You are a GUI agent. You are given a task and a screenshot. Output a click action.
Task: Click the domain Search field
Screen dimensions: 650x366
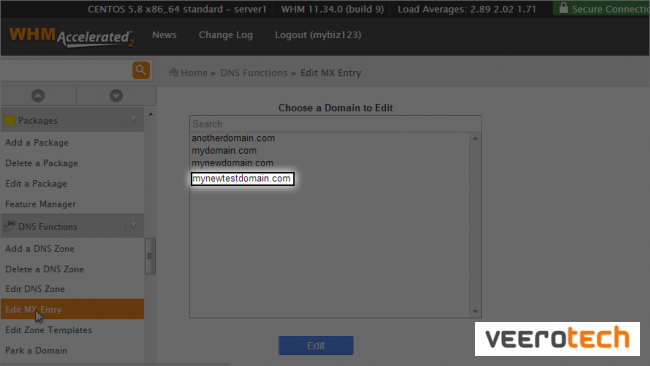[335, 124]
